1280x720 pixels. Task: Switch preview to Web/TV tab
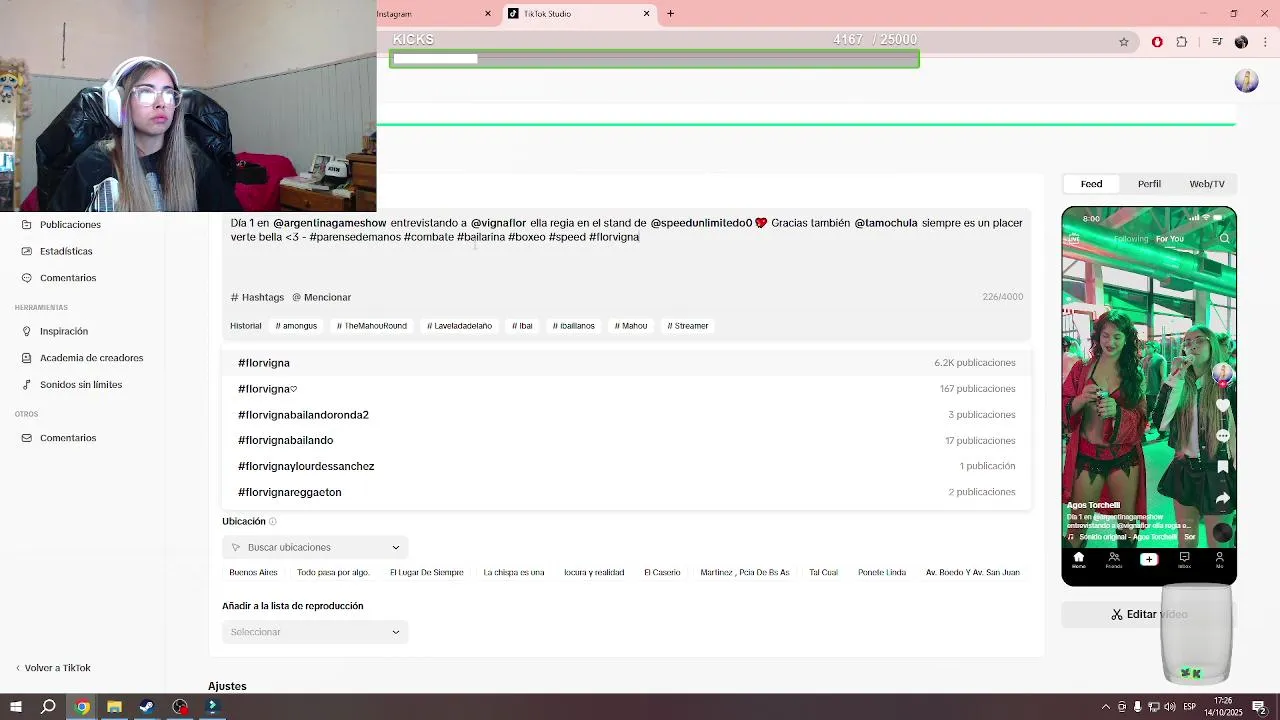click(x=1207, y=184)
